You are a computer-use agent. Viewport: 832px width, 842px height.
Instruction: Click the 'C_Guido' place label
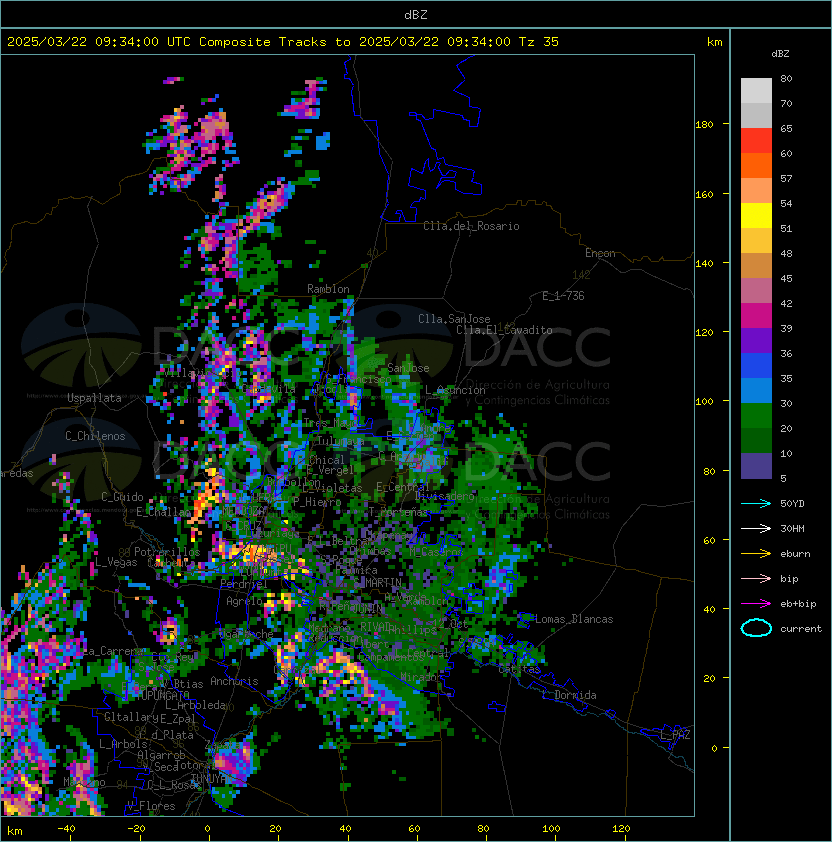click(x=122, y=497)
